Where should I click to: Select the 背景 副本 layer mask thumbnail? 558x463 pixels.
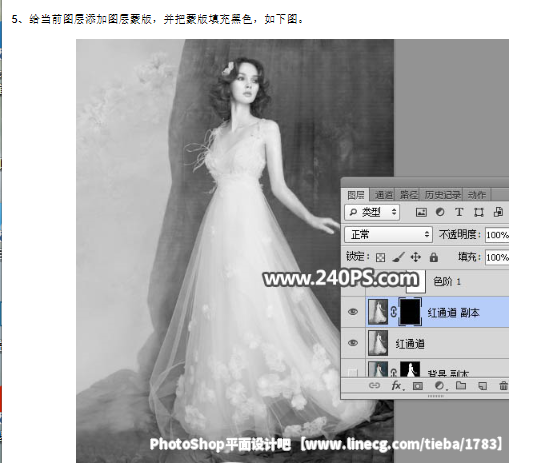click(x=410, y=370)
